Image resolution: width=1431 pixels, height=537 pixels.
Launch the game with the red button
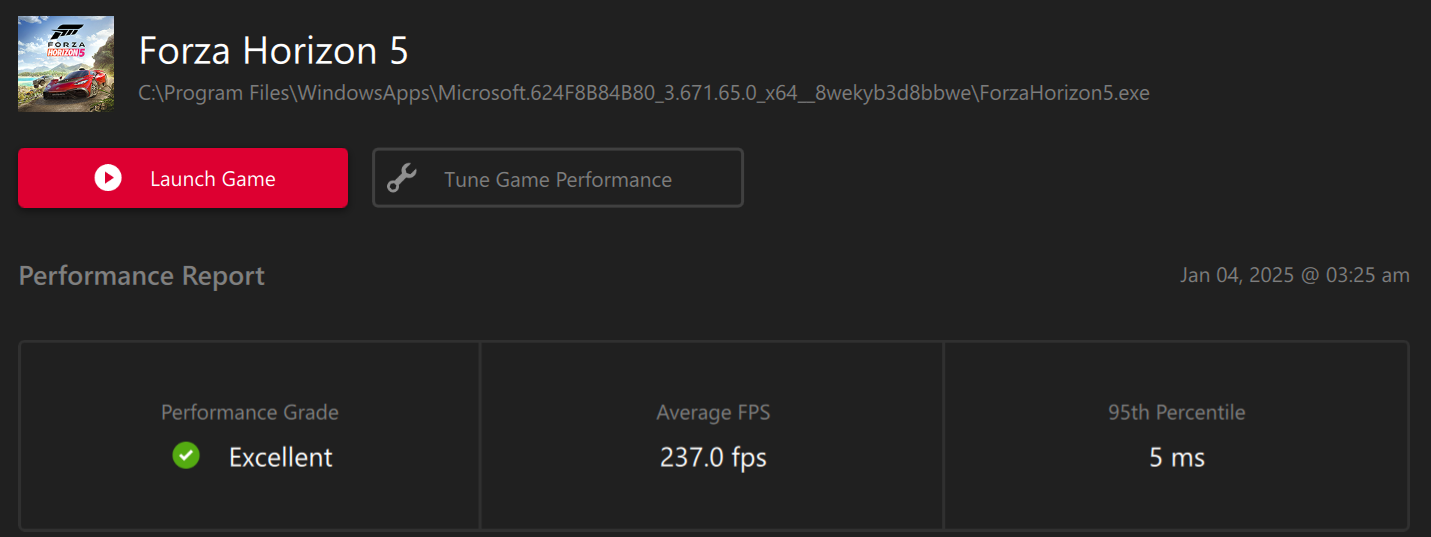click(x=183, y=178)
